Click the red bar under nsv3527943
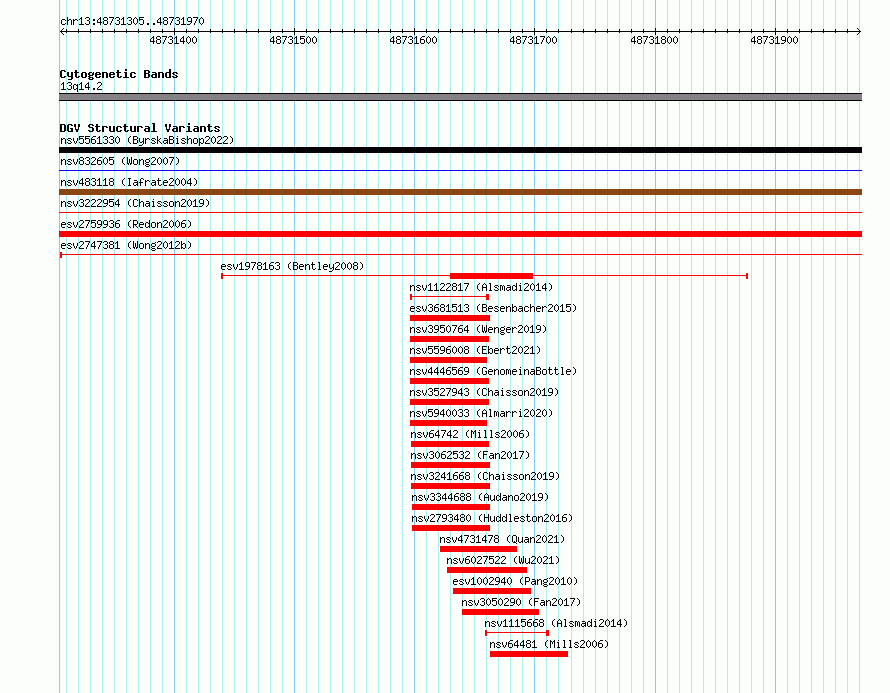Viewport: 890px width, 693px height. [x=450, y=402]
